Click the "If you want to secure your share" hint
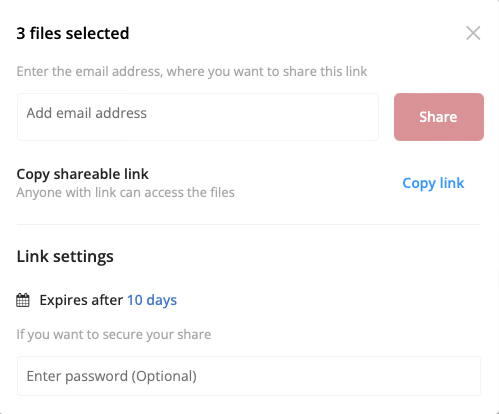499x414 pixels. tap(114, 334)
